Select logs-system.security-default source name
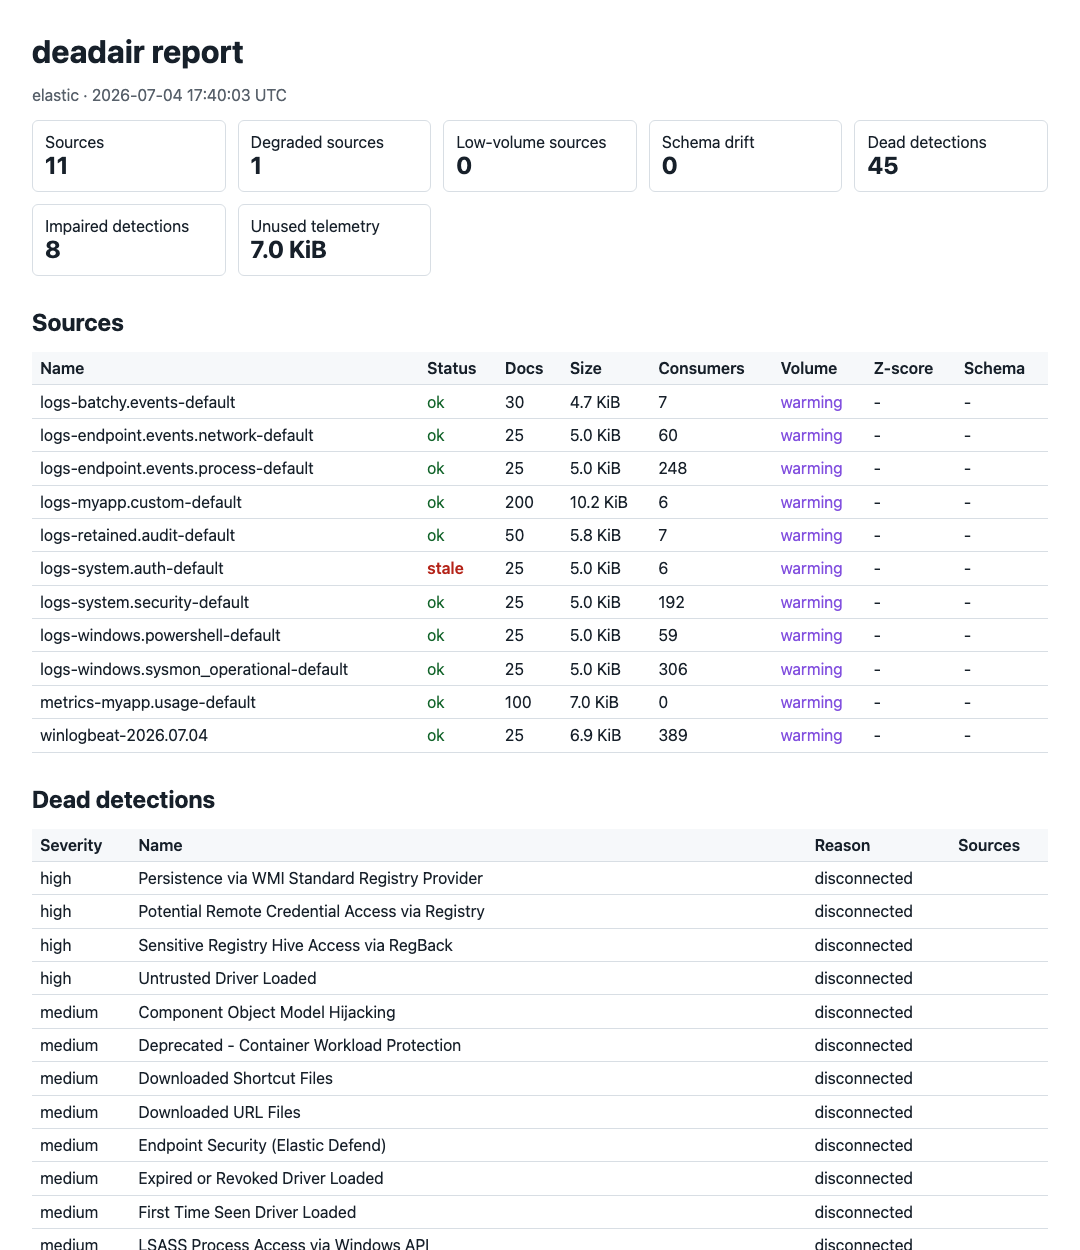The height and width of the screenshot is (1250, 1080). pyautogui.click(x=145, y=602)
